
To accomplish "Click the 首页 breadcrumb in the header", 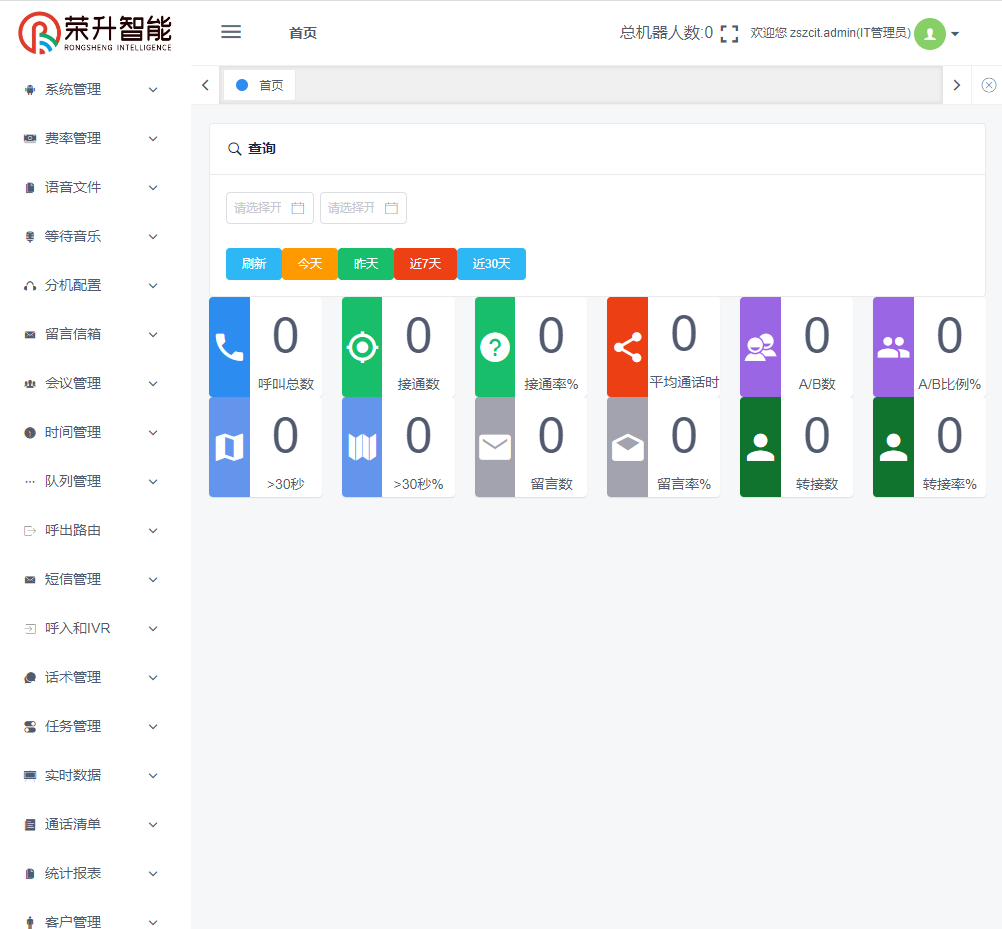I will (303, 33).
